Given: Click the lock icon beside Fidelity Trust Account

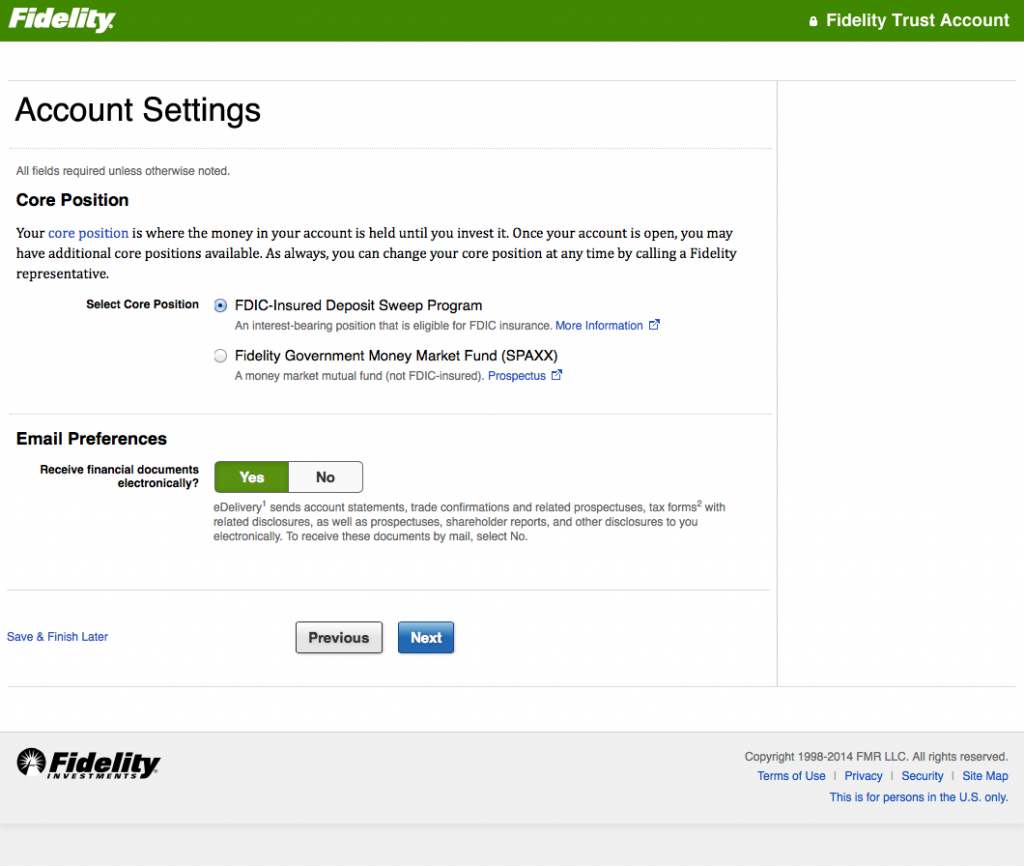Looking at the screenshot, I should [x=813, y=21].
